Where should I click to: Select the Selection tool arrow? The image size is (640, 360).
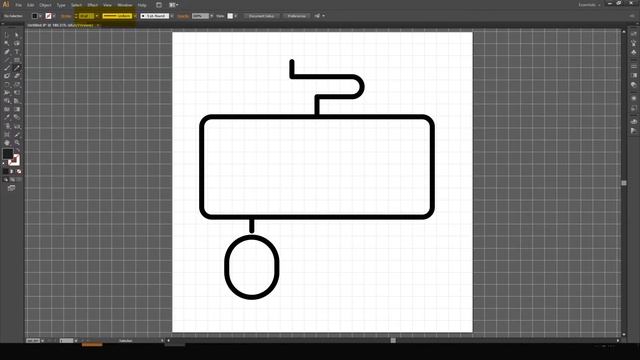tap(7, 35)
